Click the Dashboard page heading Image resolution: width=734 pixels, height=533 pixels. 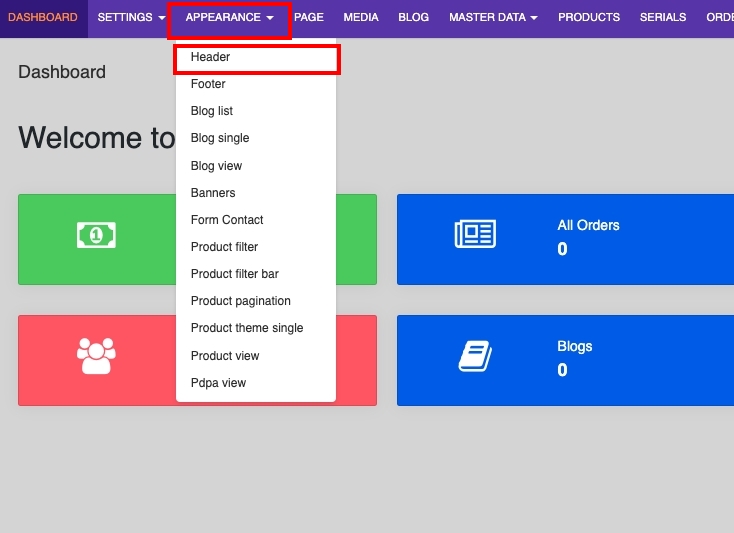tap(62, 72)
